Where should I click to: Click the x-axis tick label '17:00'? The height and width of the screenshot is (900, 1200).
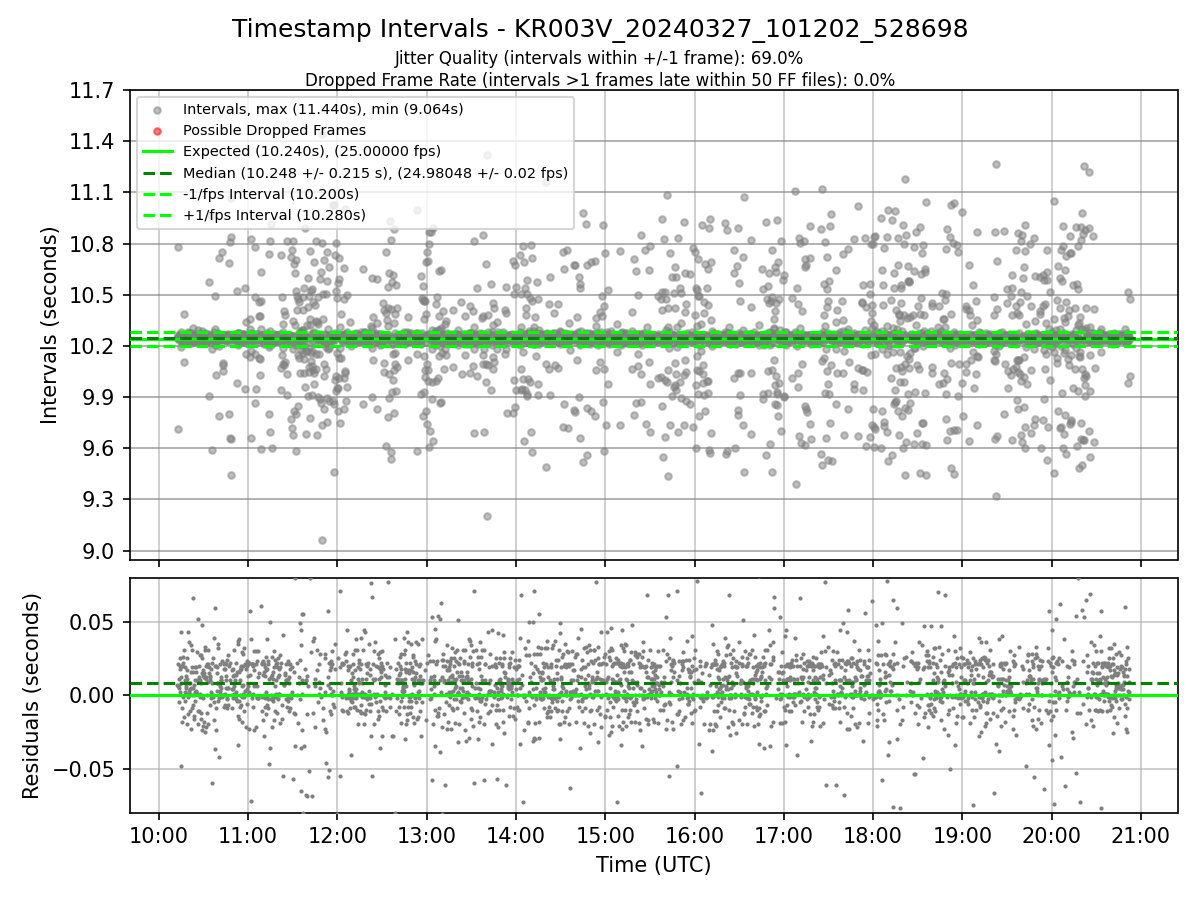784,834
